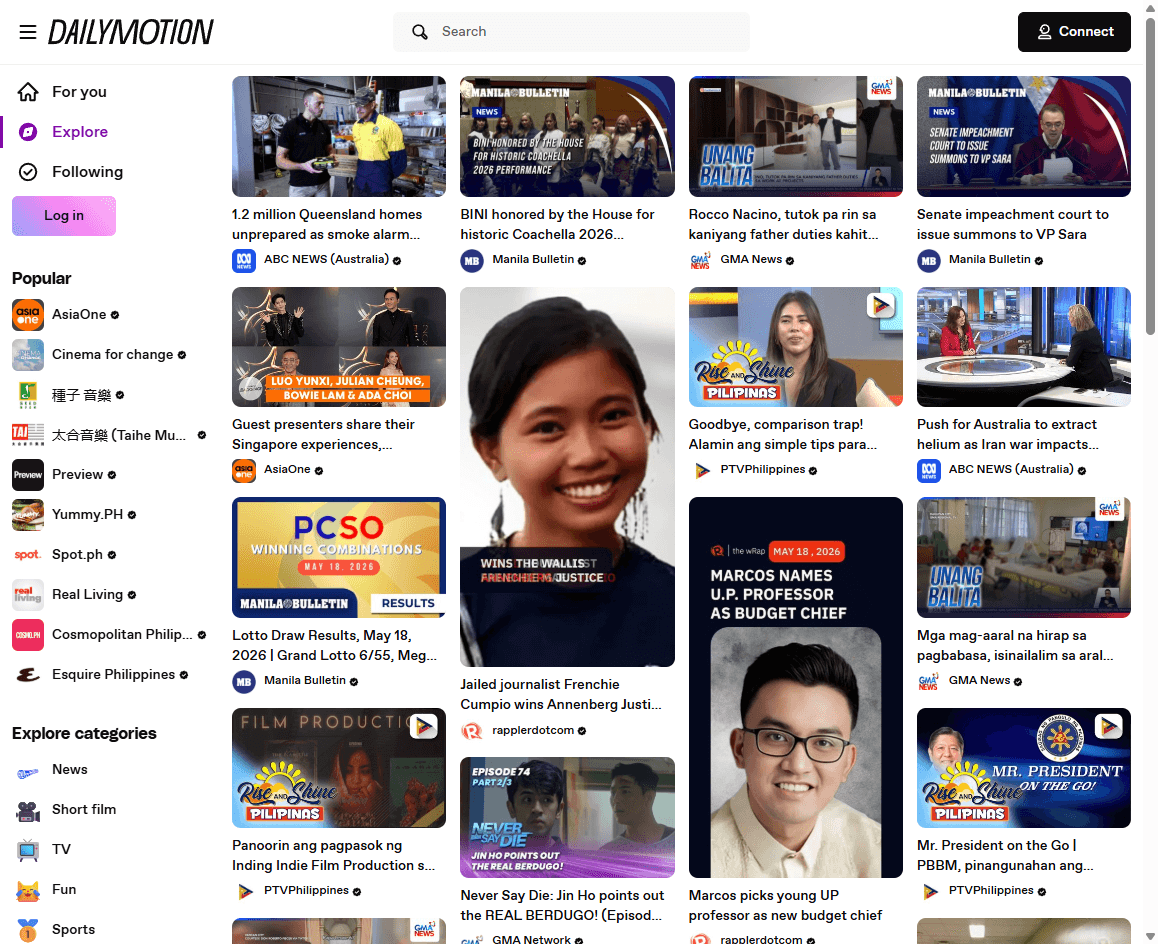Open 'Jailed journalist Frenchie Cumpio' video title
Image resolution: width=1158 pixels, height=944 pixels.
(x=561, y=694)
